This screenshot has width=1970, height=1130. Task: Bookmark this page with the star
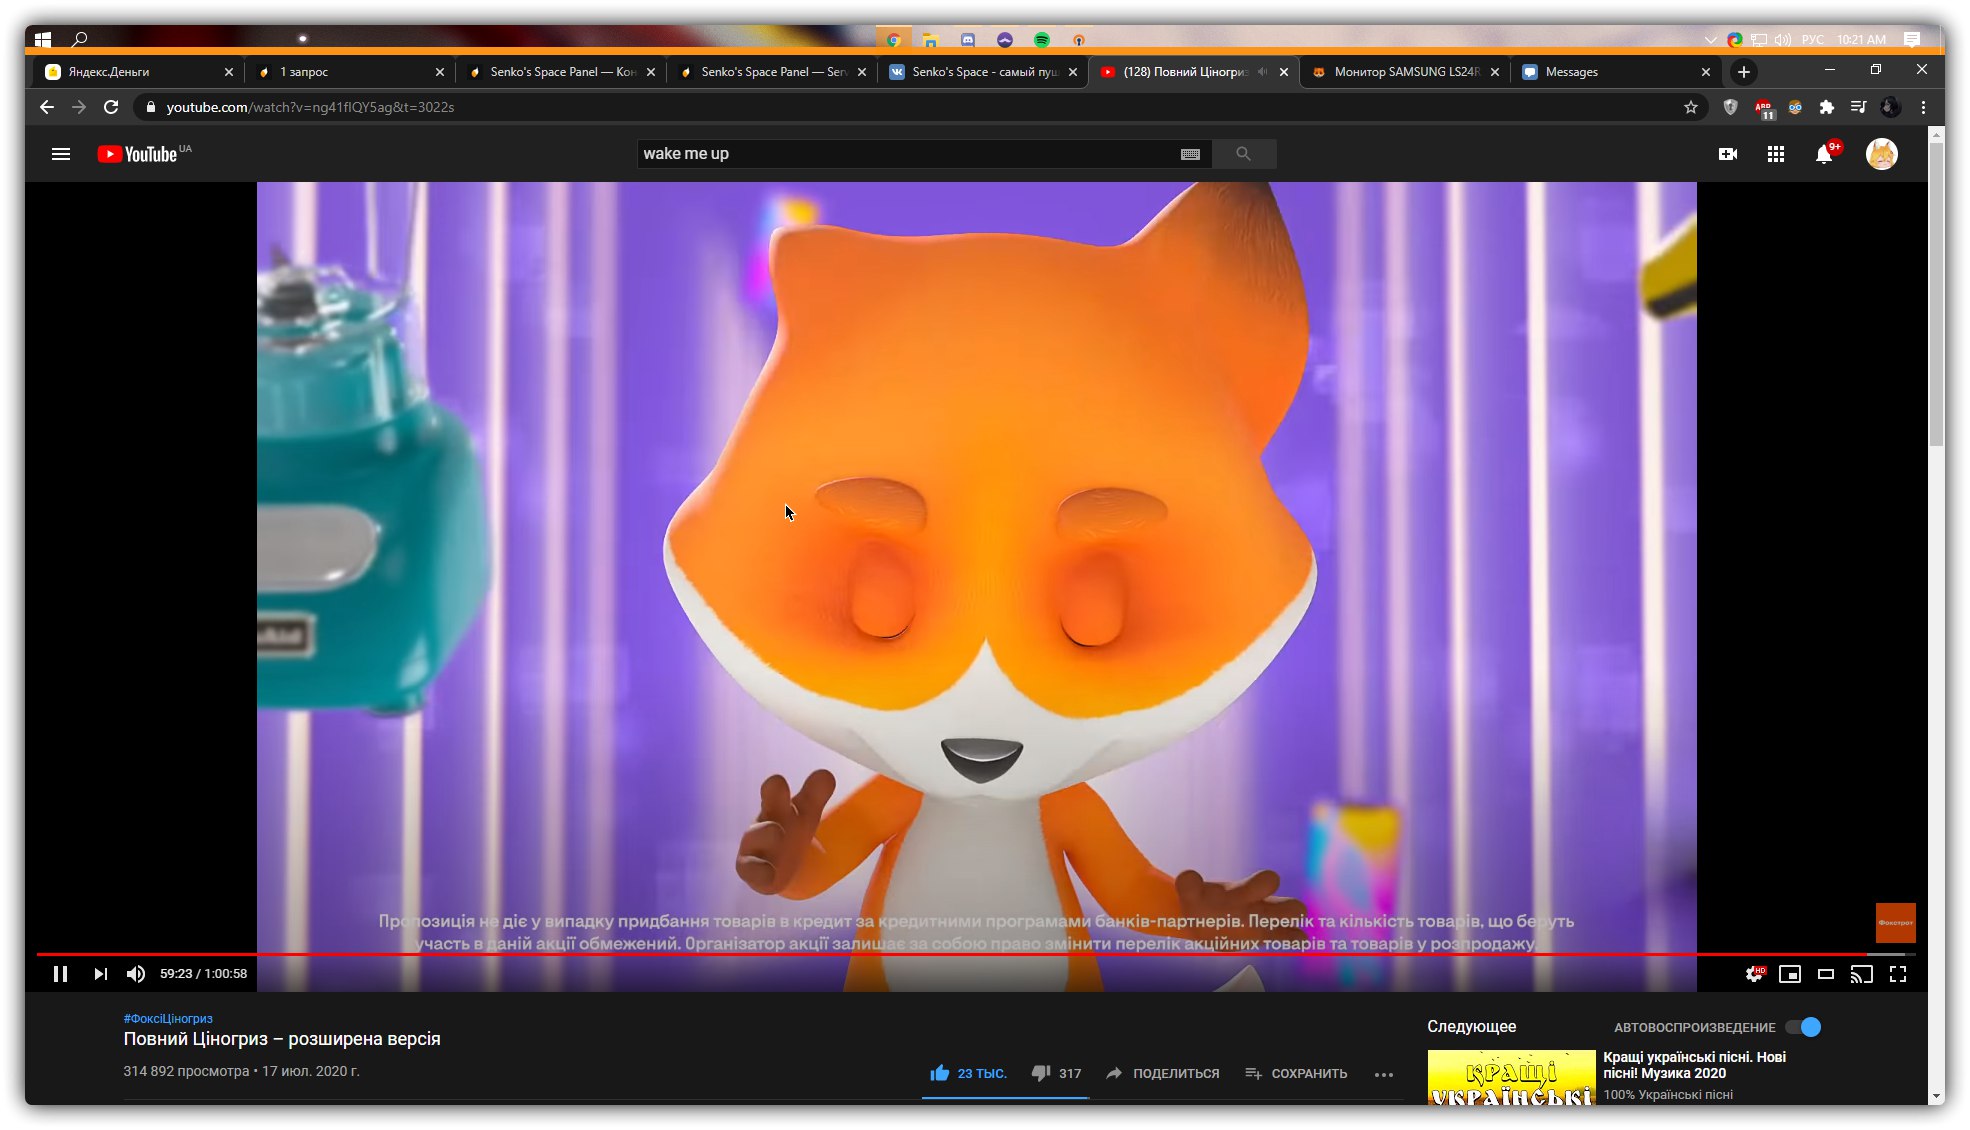tap(1691, 107)
